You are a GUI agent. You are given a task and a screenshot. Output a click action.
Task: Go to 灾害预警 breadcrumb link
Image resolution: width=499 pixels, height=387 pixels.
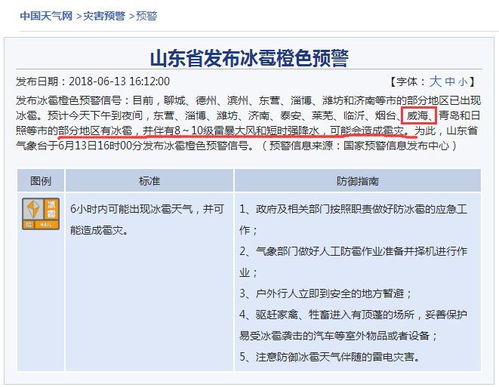(104, 16)
